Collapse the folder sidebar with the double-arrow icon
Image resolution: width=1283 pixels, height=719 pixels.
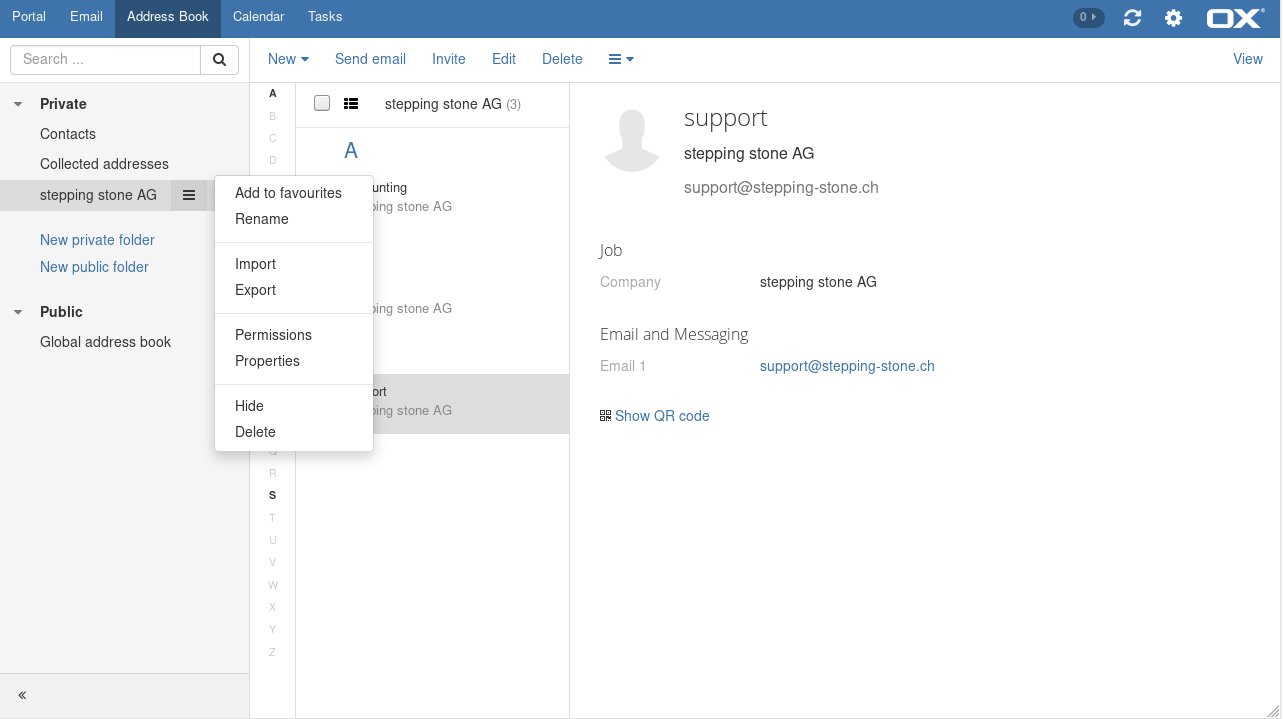(22, 695)
